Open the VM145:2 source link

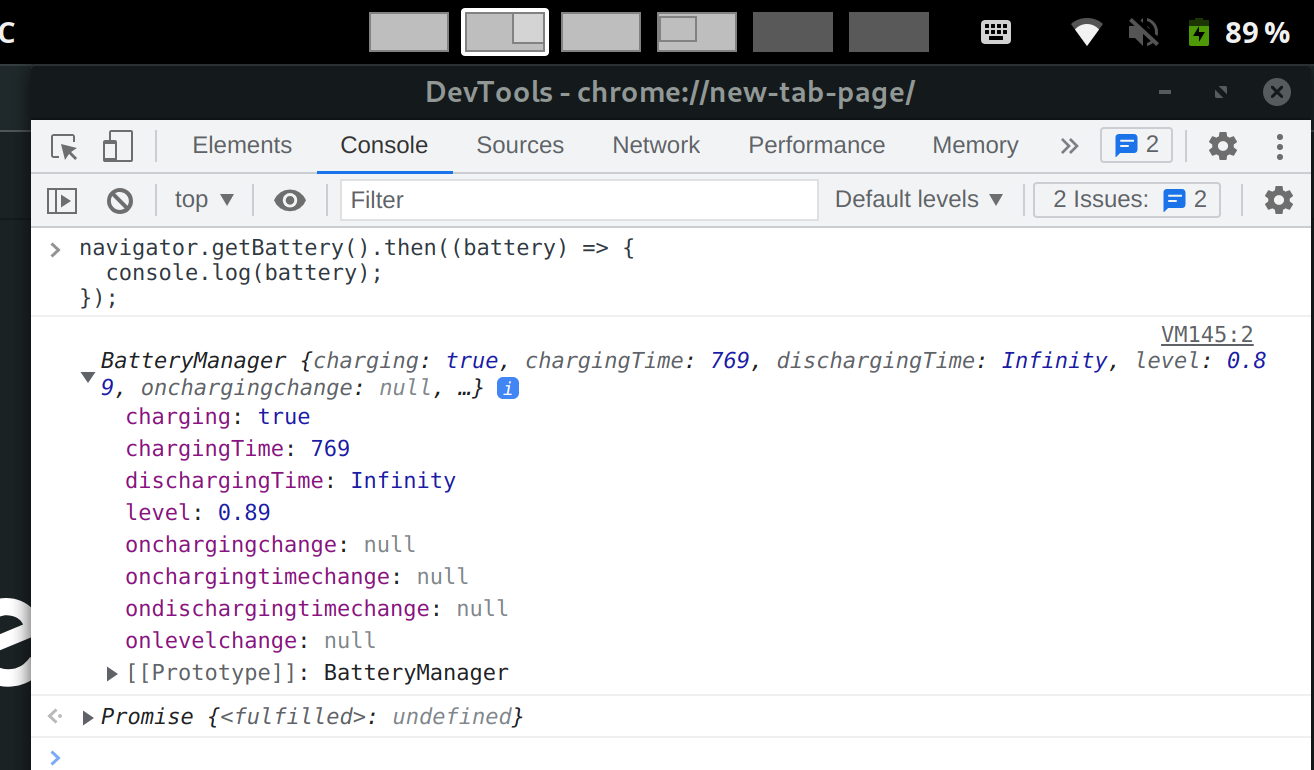pyautogui.click(x=1206, y=335)
